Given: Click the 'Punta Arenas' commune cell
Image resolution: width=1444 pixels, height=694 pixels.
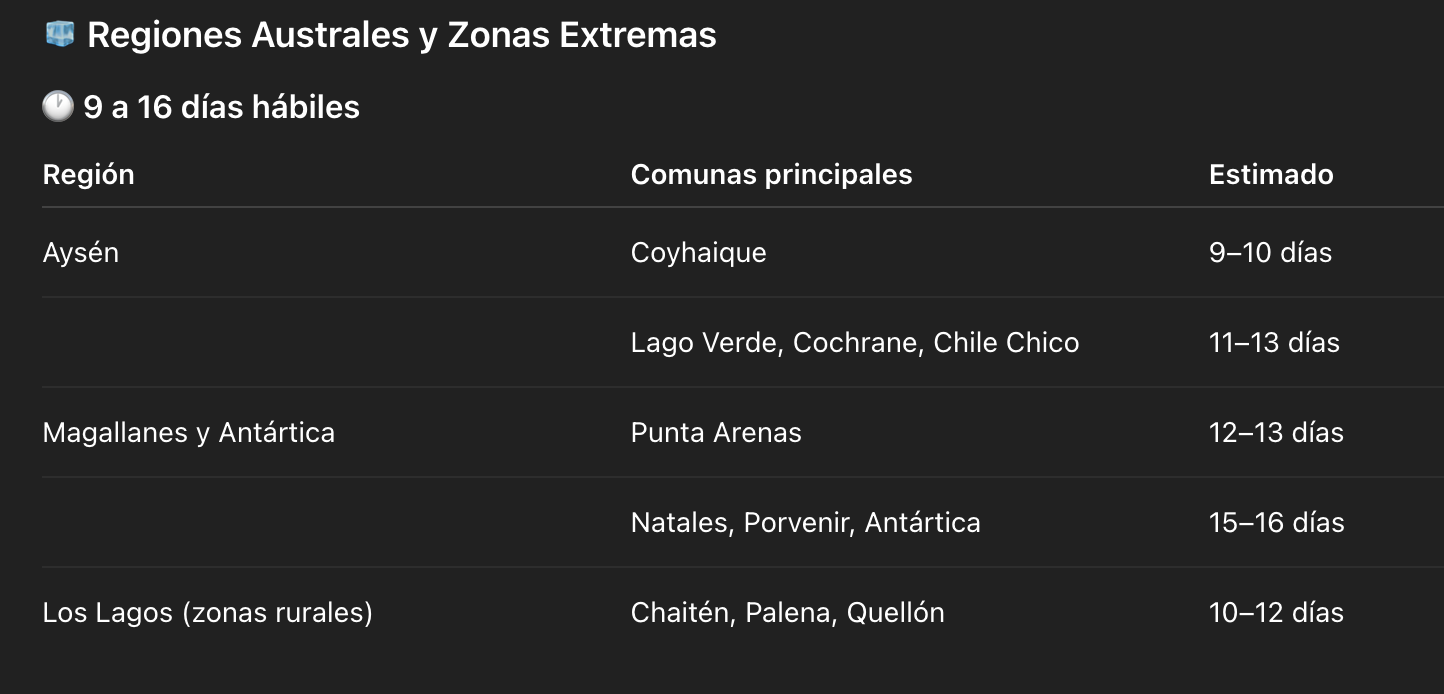Looking at the screenshot, I should pyautogui.click(x=716, y=432).
